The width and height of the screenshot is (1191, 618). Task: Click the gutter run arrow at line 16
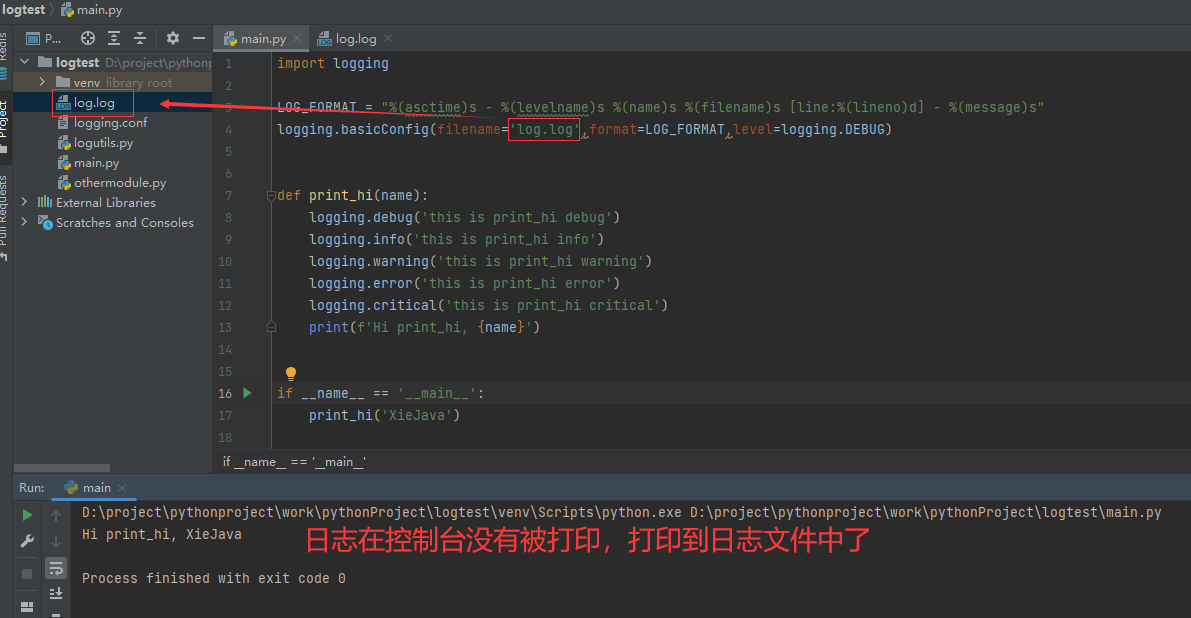point(248,393)
